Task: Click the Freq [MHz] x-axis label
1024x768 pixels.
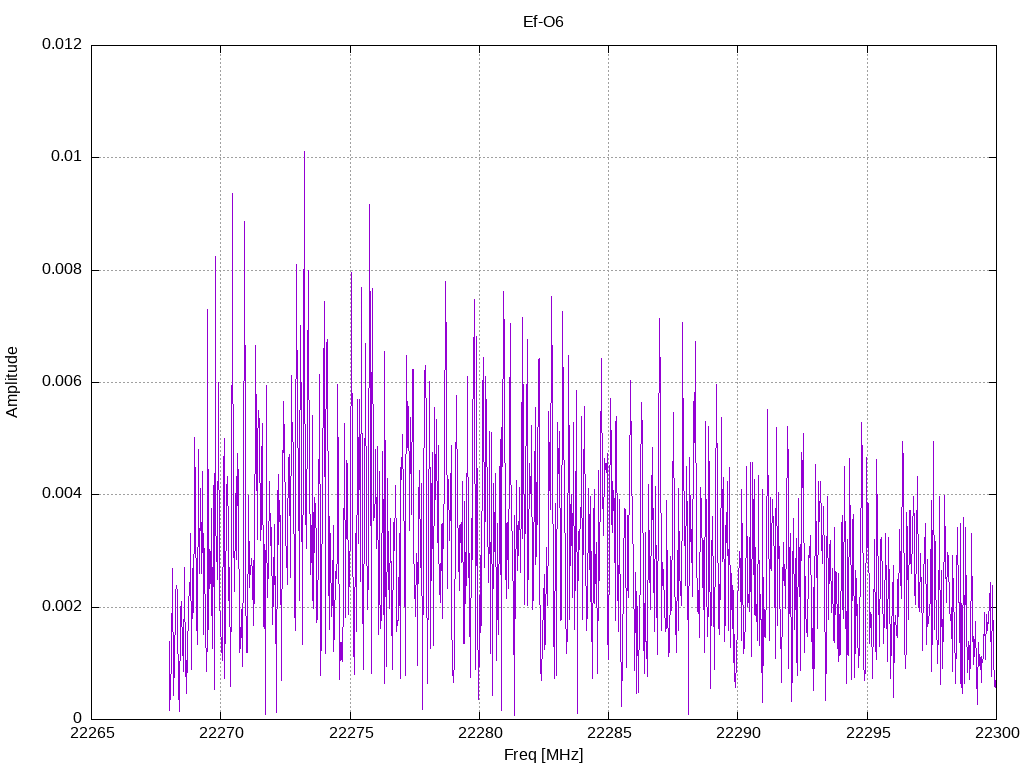Action: (543, 755)
